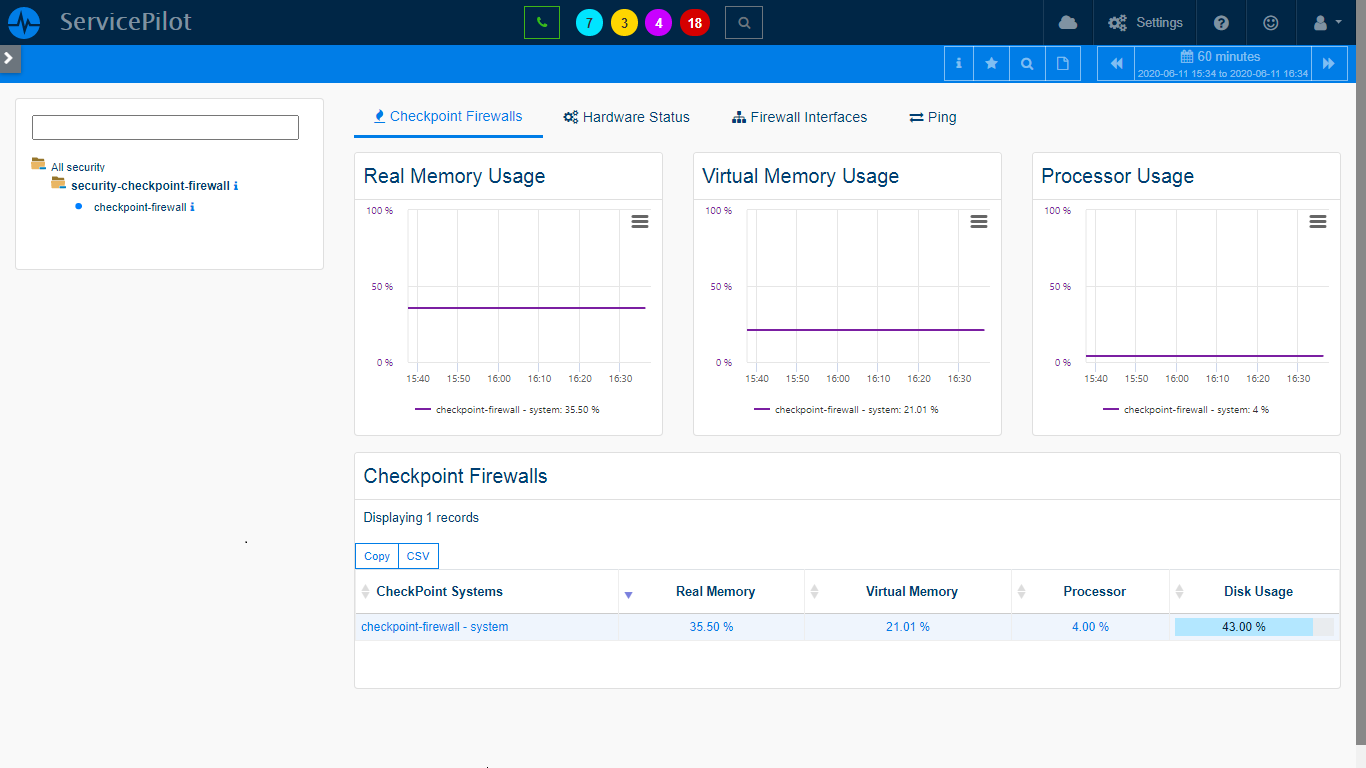
Task: Click the smiley face feedback icon
Action: pos(1271,22)
